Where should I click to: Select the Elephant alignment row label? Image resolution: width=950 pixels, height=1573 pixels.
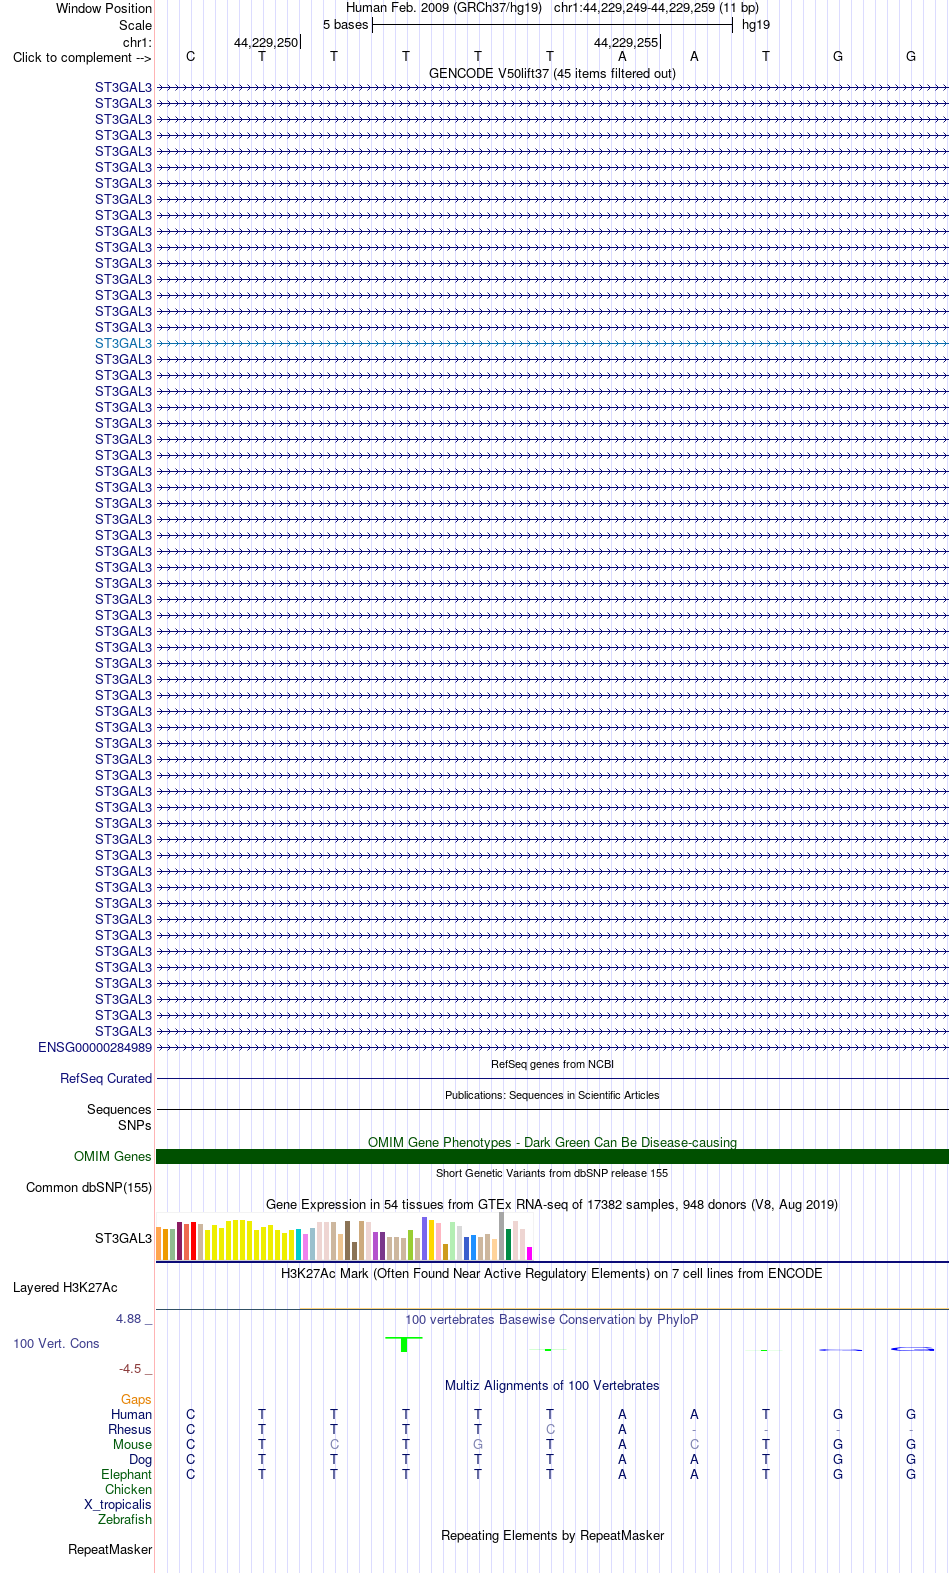[126, 1474]
